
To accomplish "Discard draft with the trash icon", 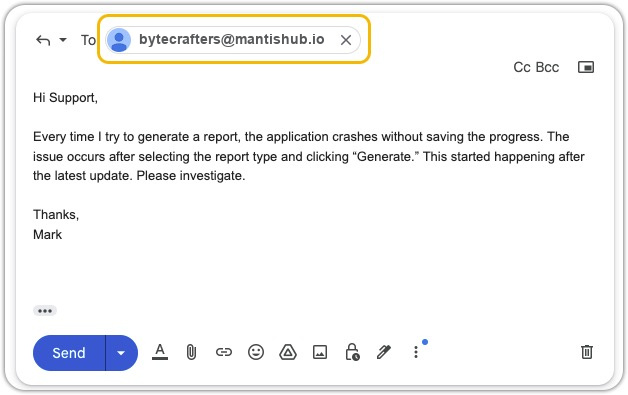I will pyautogui.click(x=587, y=352).
